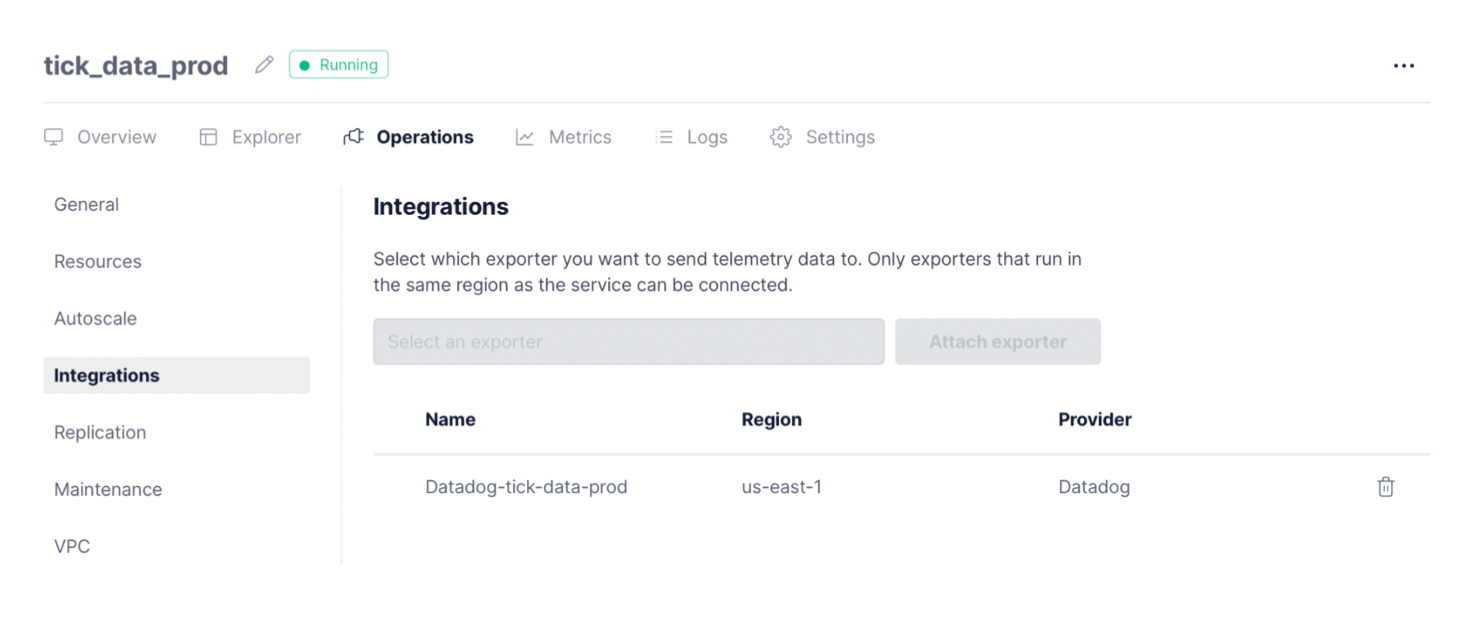Select Autoscale in the sidebar

click(96, 318)
